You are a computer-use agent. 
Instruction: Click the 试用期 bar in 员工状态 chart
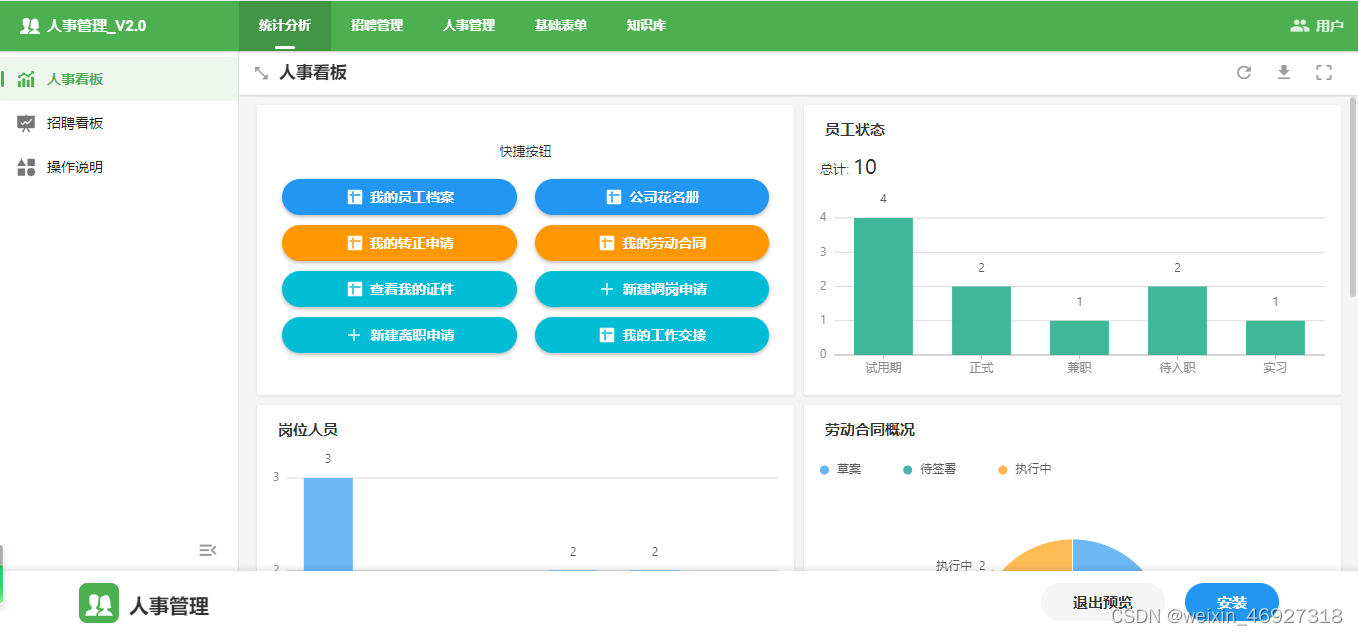point(883,286)
